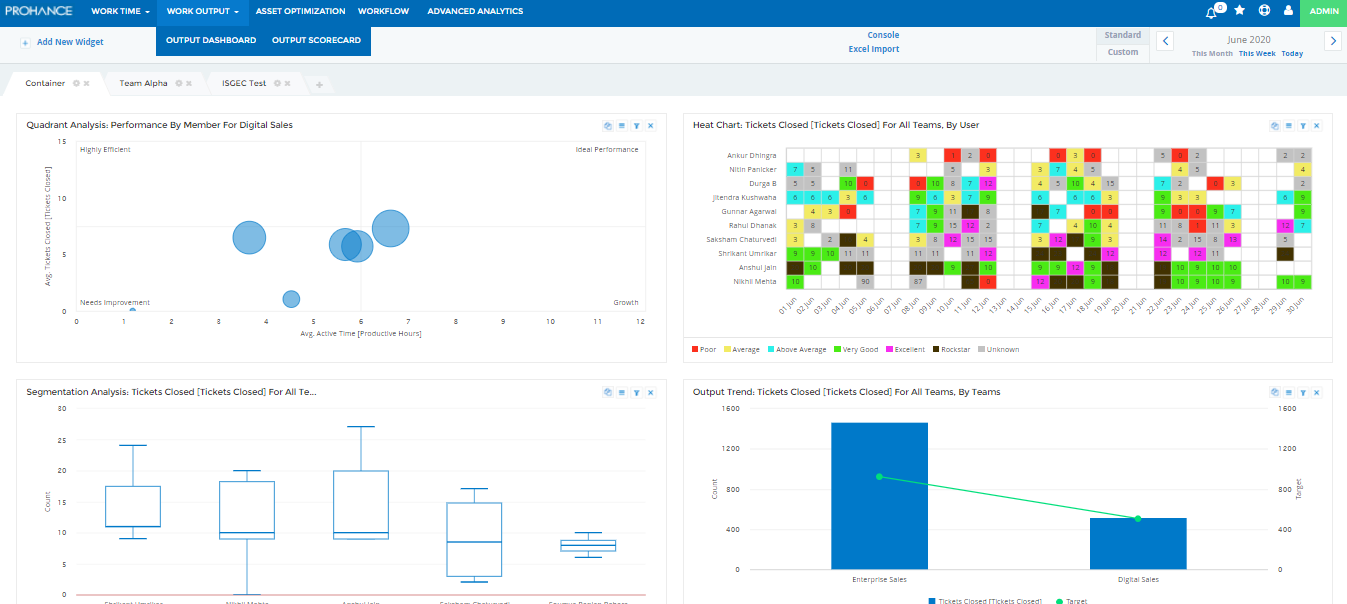Click the user profile icon
1347x604 pixels.
pos(1287,11)
